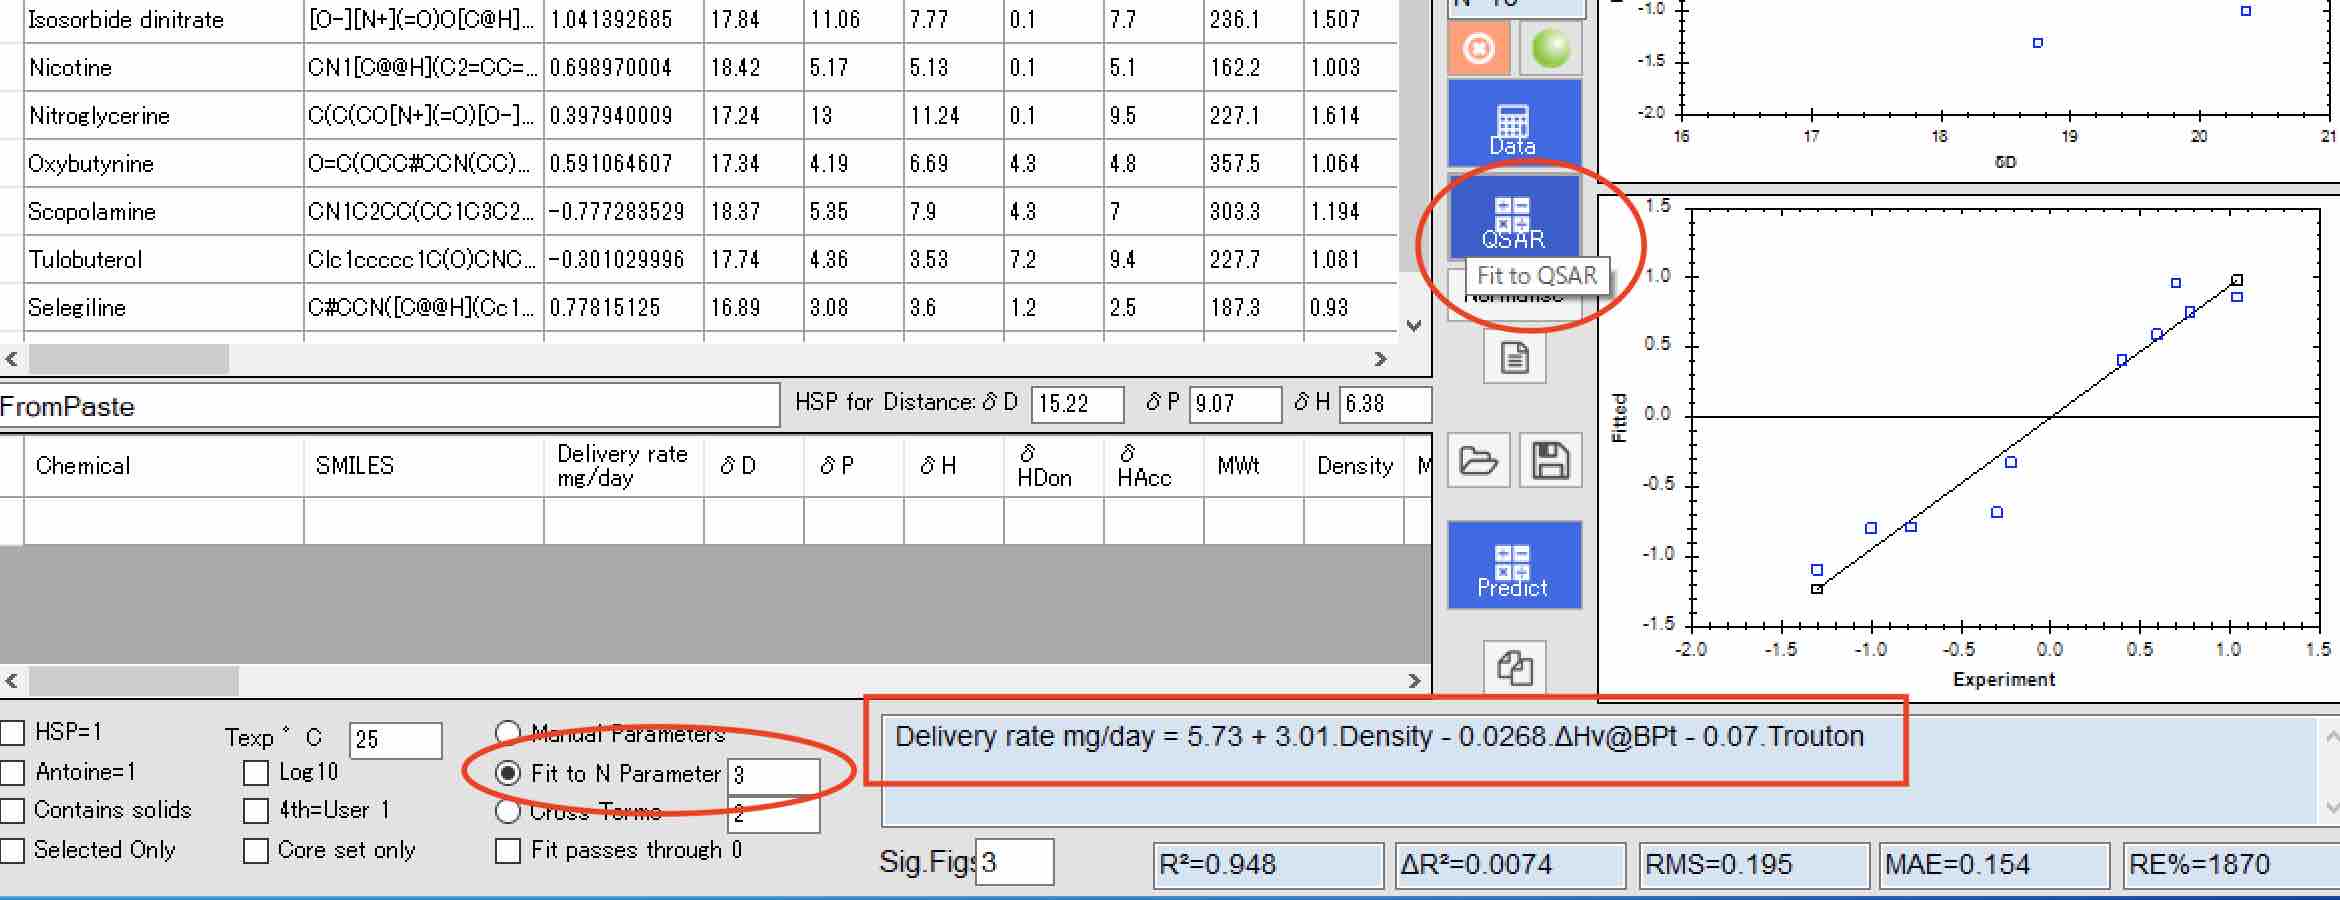The width and height of the screenshot is (2340, 900).
Task: Click the Texp °C input field
Action: click(395, 740)
